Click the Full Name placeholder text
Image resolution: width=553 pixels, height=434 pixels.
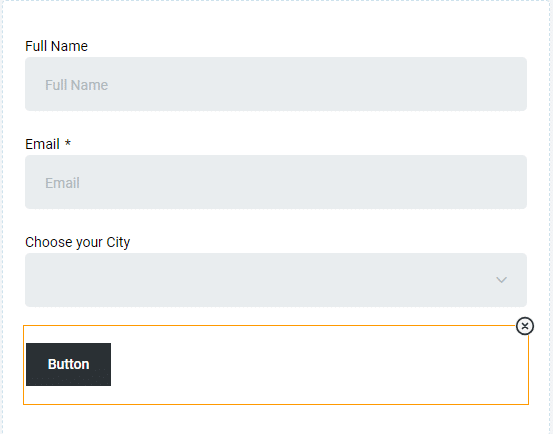[x=77, y=85]
